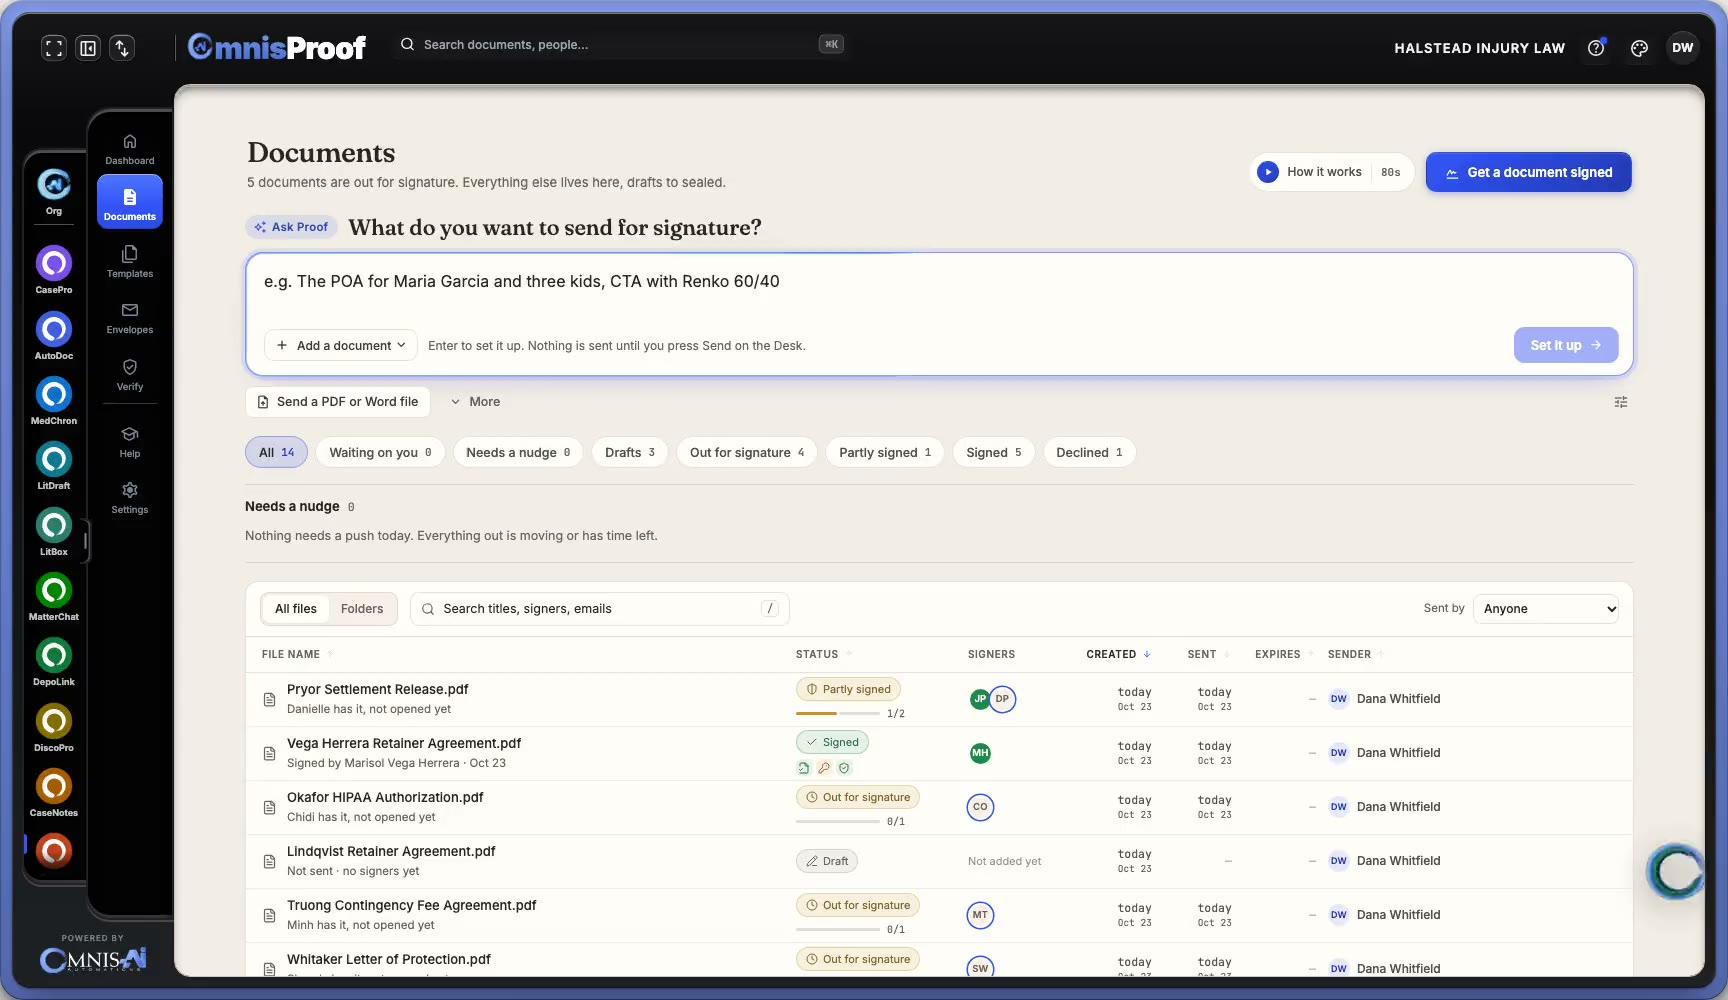
Task: Open Templates in the sidebar
Action: pos(130,262)
